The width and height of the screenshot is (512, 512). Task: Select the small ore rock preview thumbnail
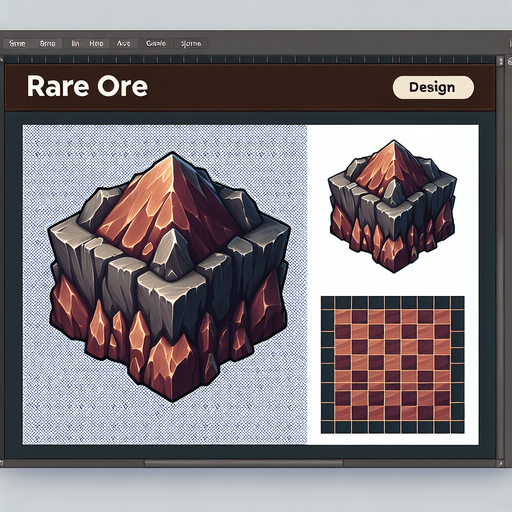393,206
